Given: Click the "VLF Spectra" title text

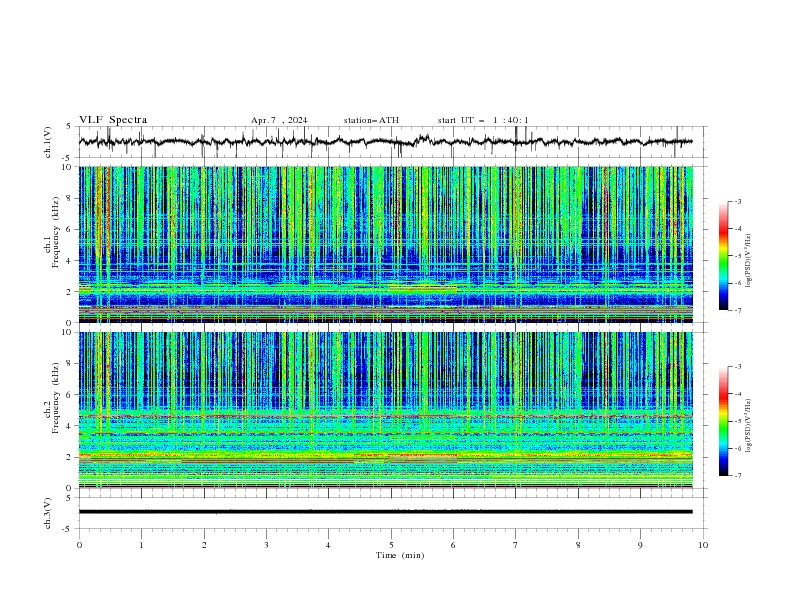Looking at the screenshot, I should click(x=113, y=120).
